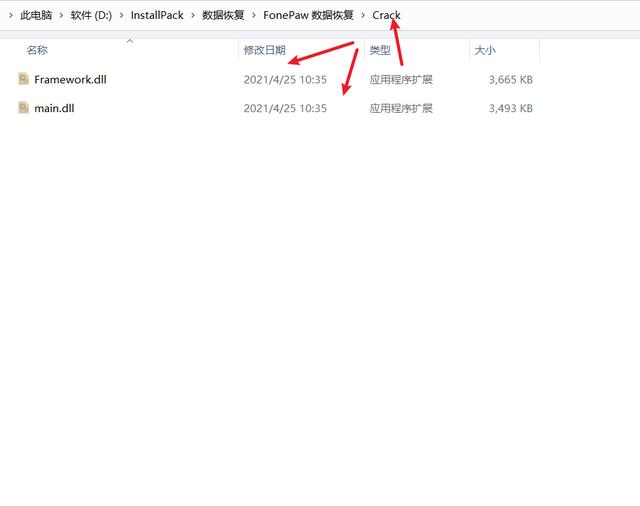Click the Crack breadcrumb segment
The height and width of the screenshot is (506, 640).
pyautogui.click(x=386, y=15)
